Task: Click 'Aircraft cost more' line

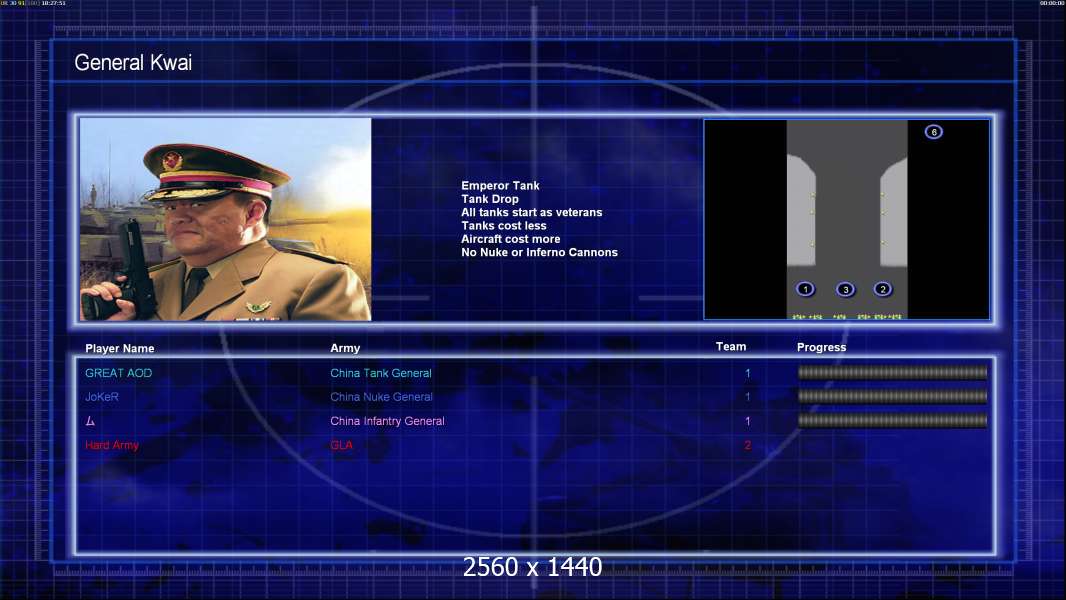Action: click(511, 239)
